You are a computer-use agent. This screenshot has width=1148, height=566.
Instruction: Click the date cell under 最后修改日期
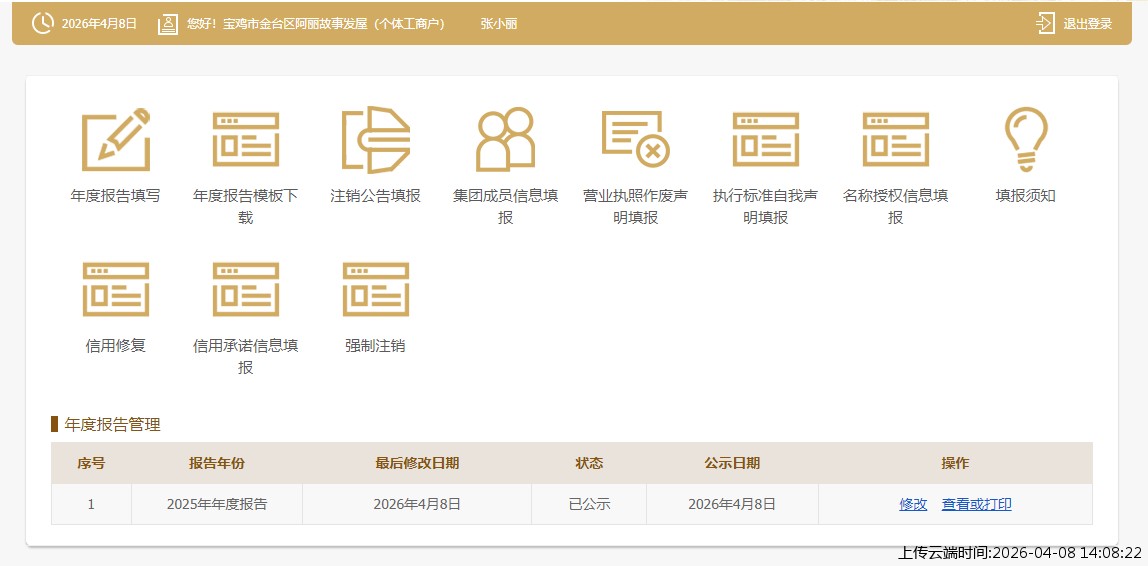(x=417, y=504)
